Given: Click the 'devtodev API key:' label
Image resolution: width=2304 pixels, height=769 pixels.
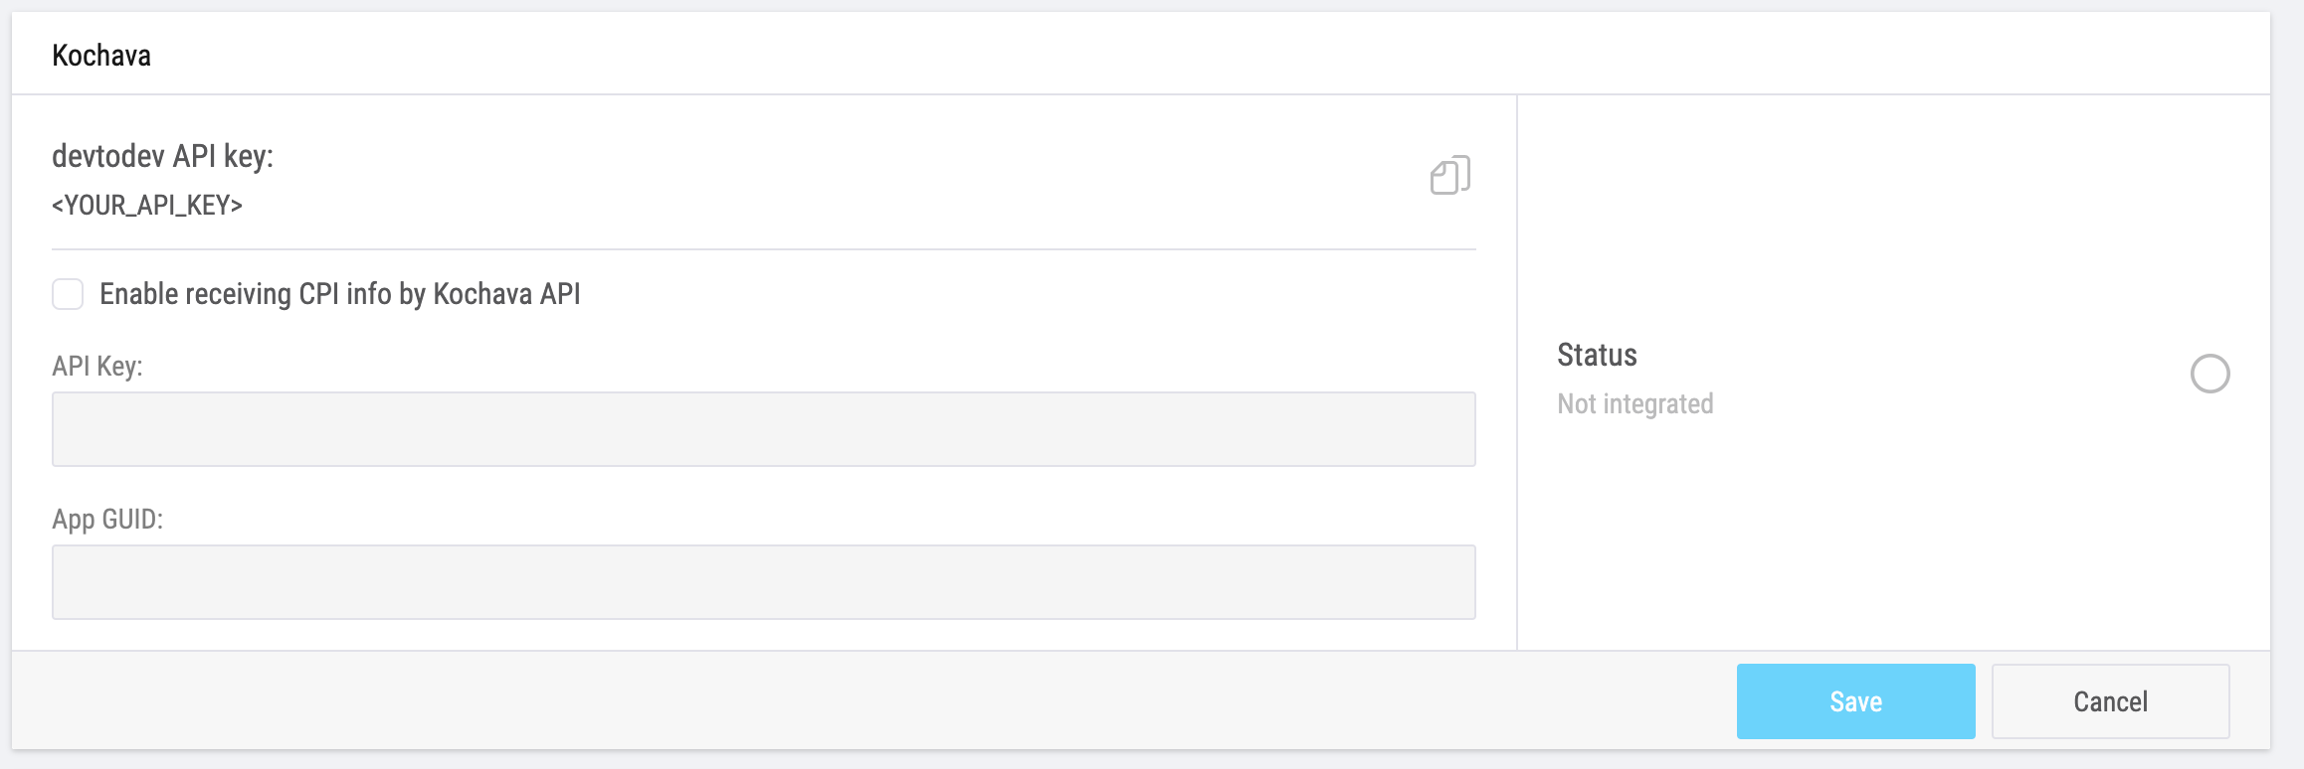Looking at the screenshot, I should [162, 156].
